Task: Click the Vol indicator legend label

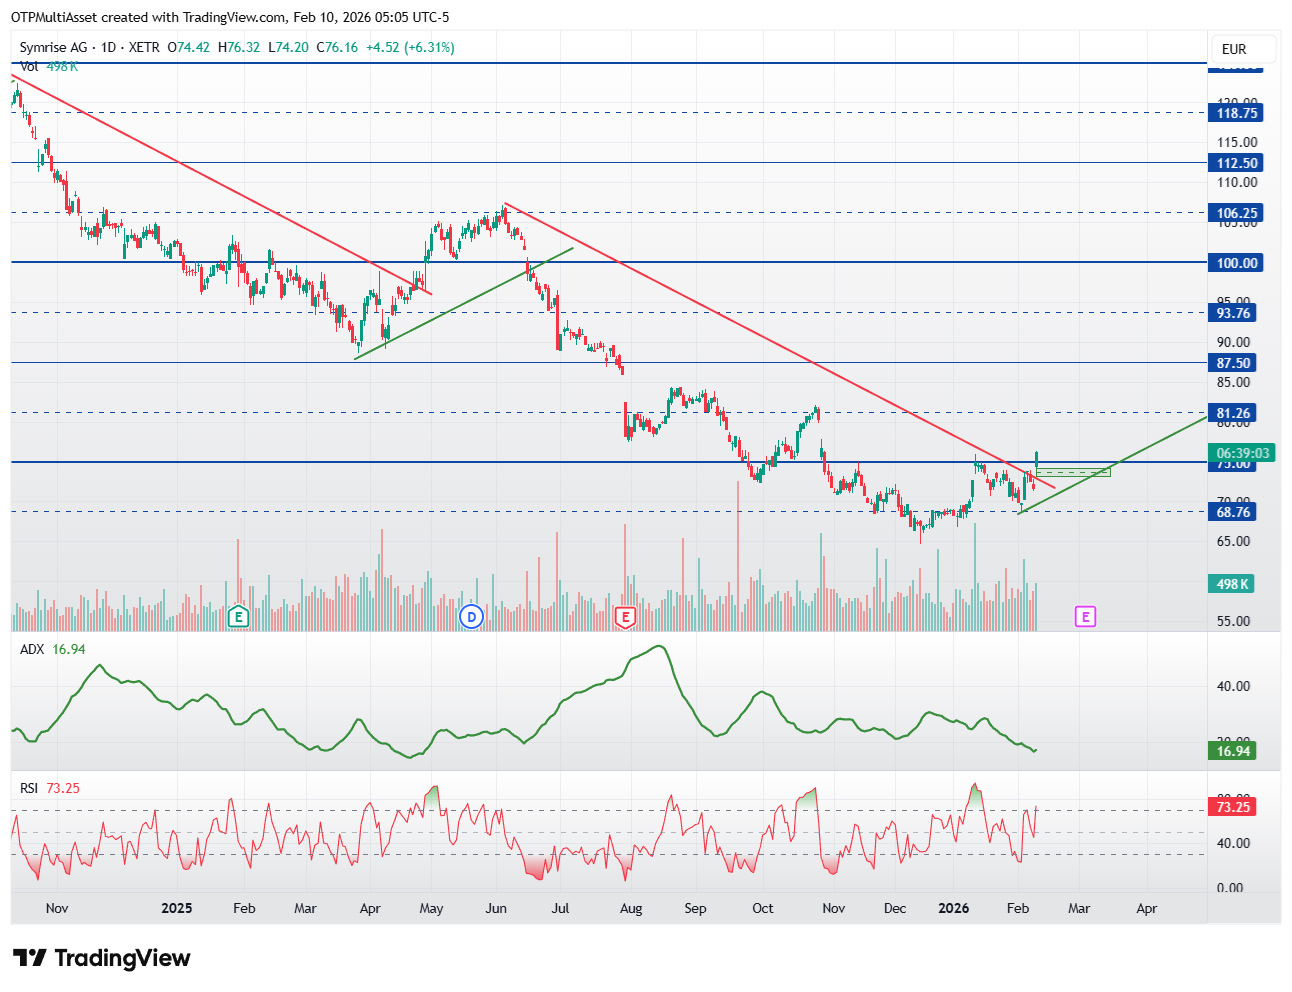Action: tap(29, 66)
